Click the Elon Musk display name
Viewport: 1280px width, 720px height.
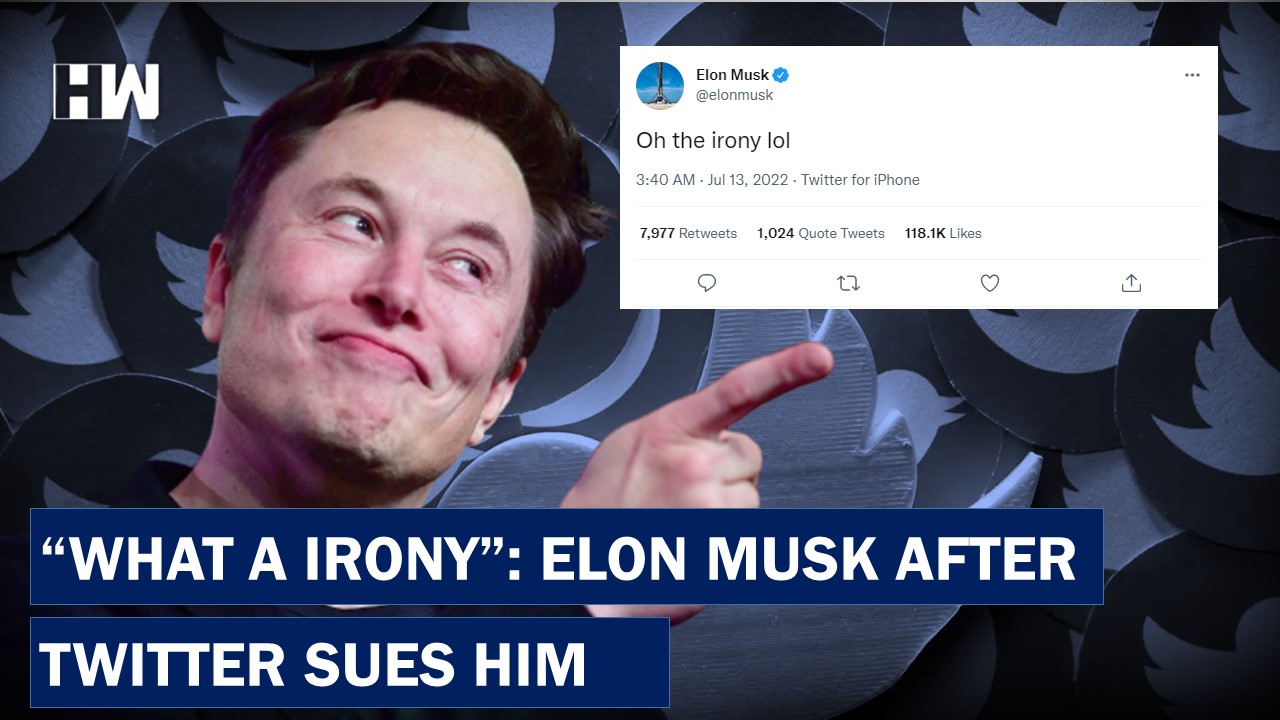(733, 75)
